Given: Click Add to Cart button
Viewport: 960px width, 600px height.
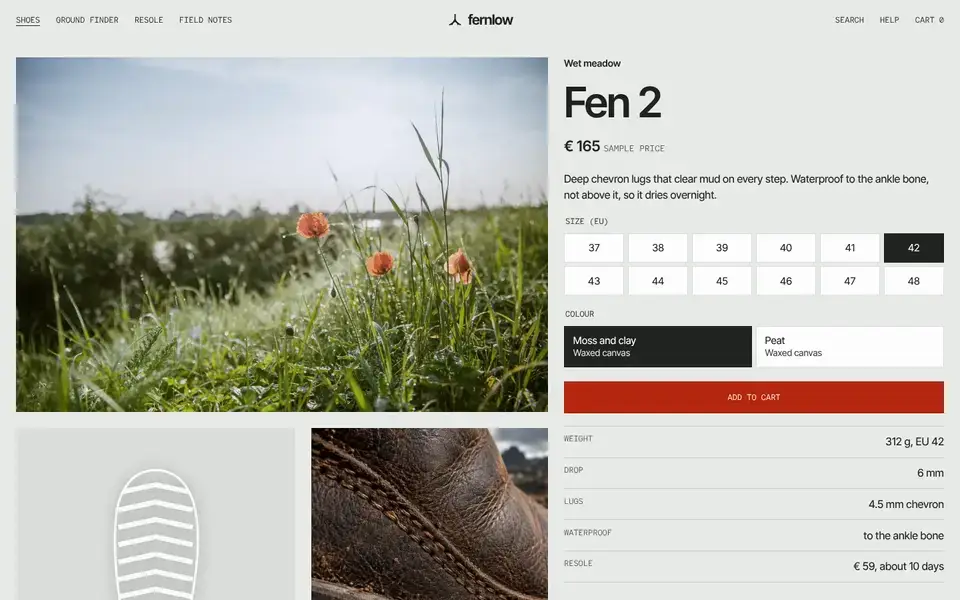Looking at the screenshot, I should click(x=754, y=397).
